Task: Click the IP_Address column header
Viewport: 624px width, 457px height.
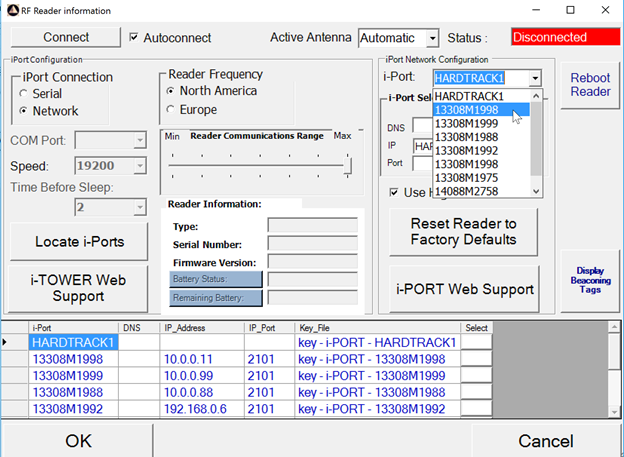Action: (x=202, y=328)
